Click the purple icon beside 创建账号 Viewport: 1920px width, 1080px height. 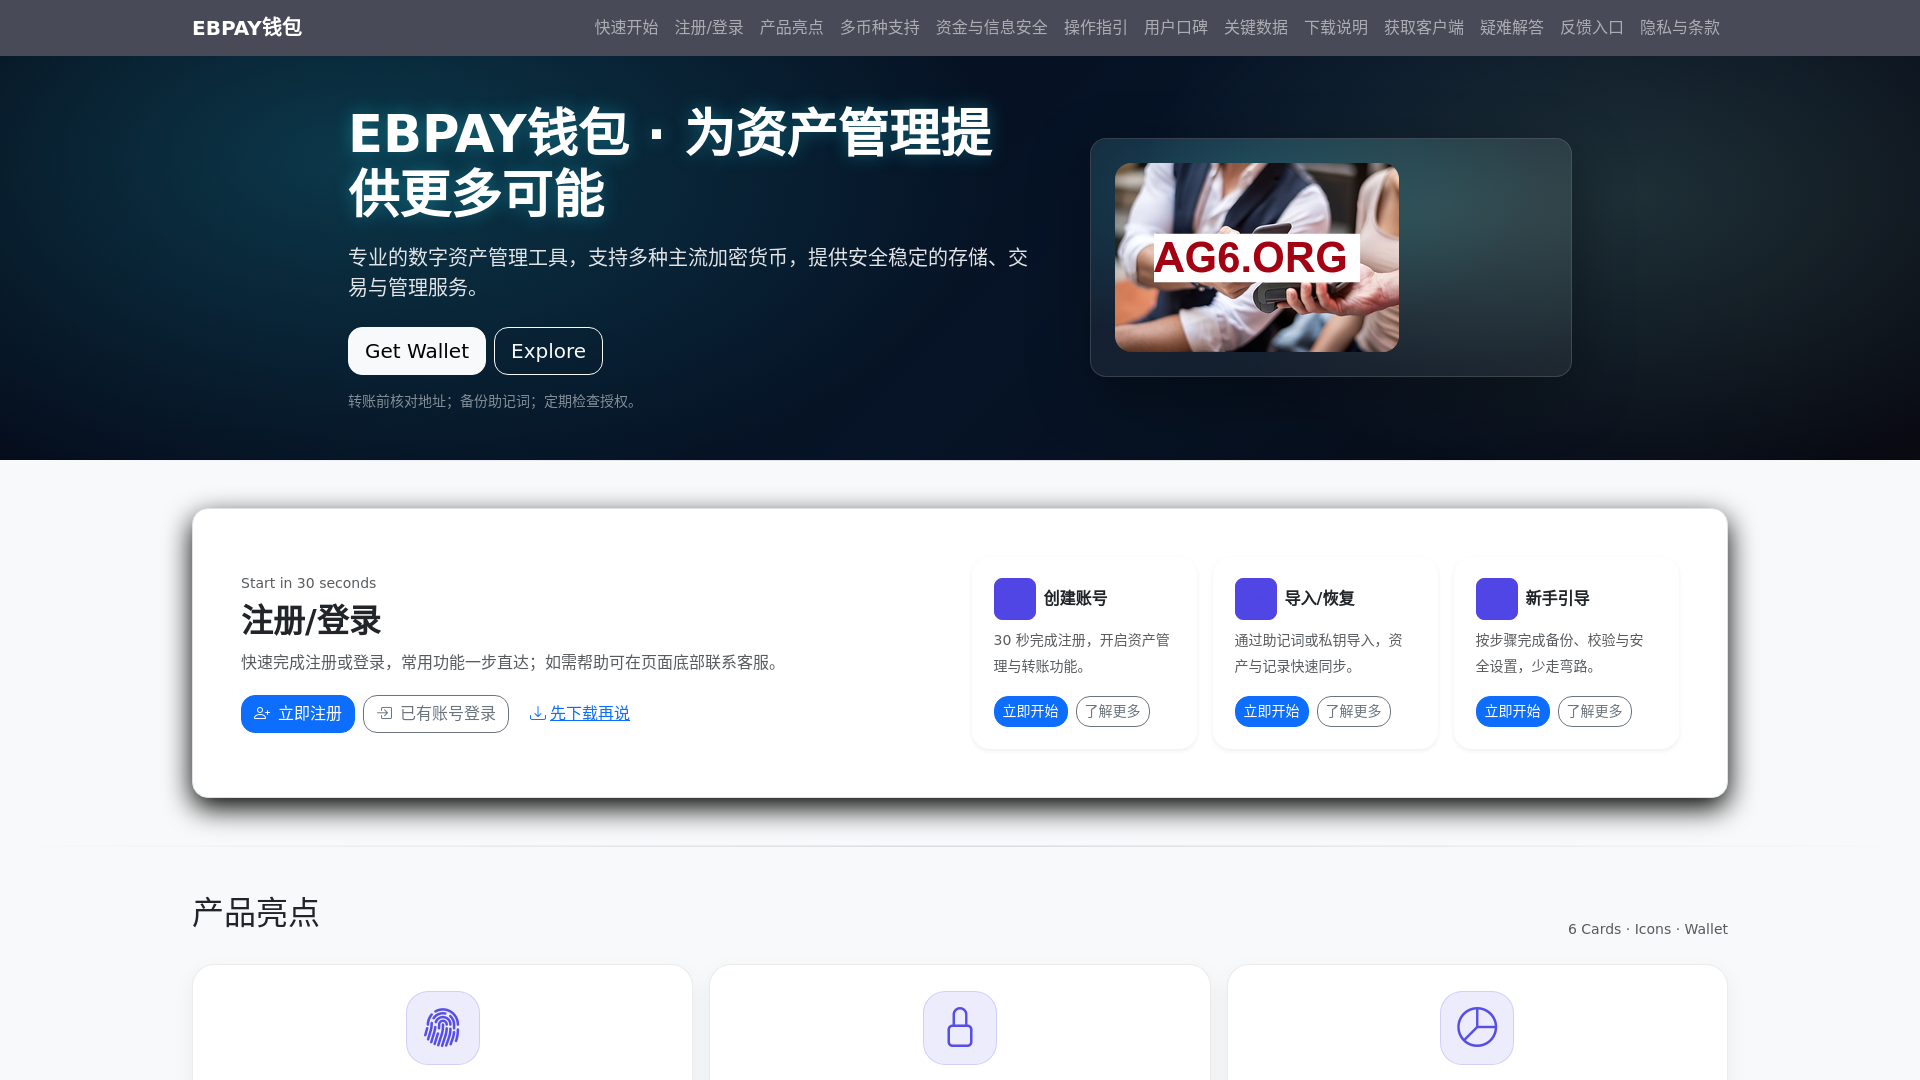click(x=1015, y=599)
